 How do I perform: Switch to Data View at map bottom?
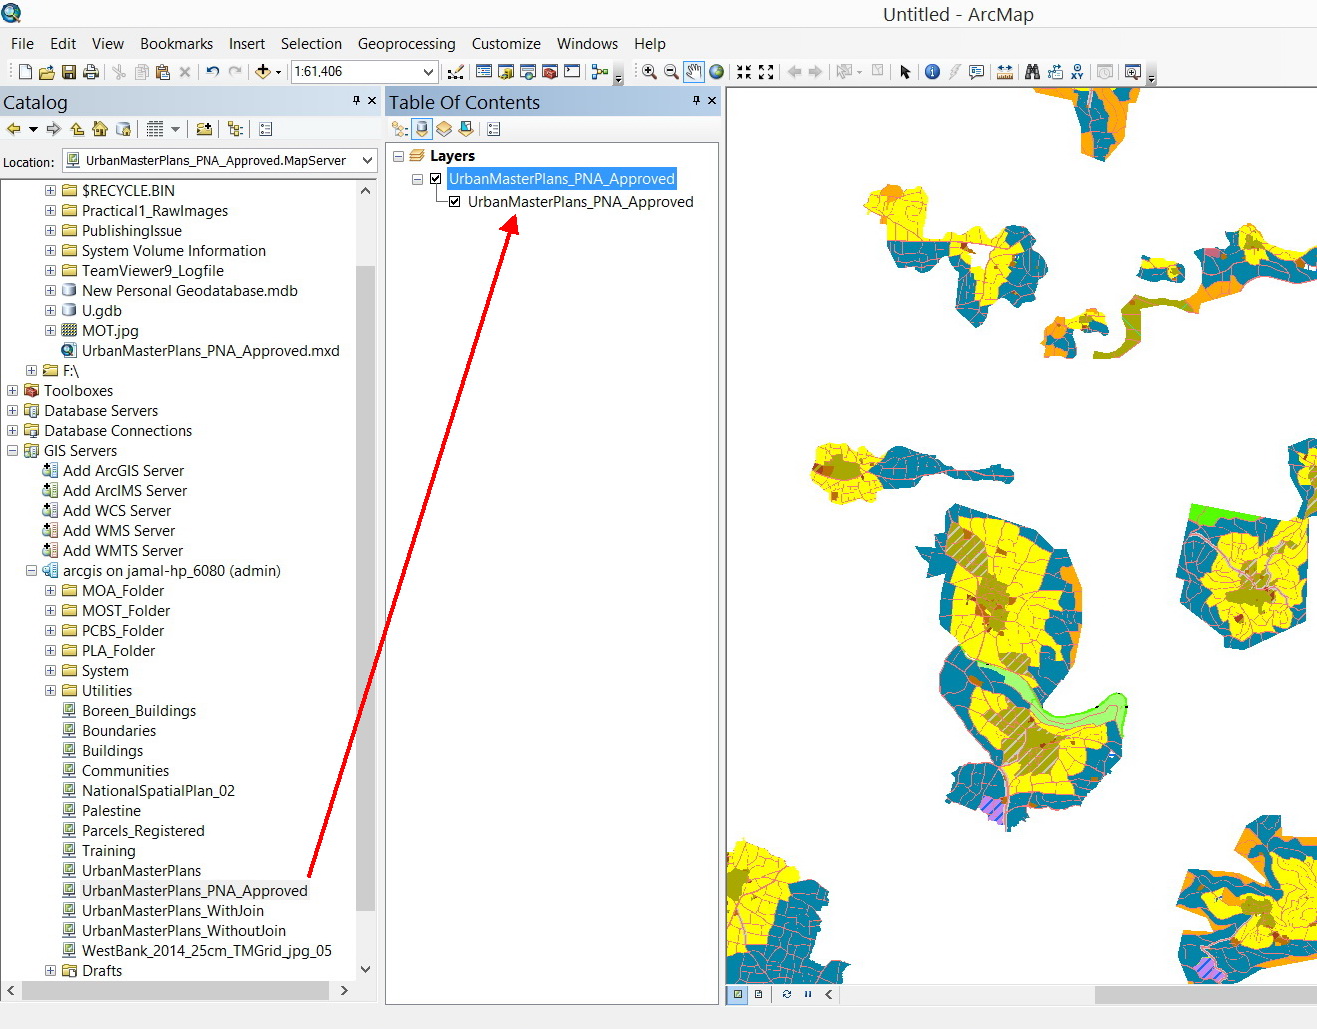pyautogui.click(x=738, y=994)
